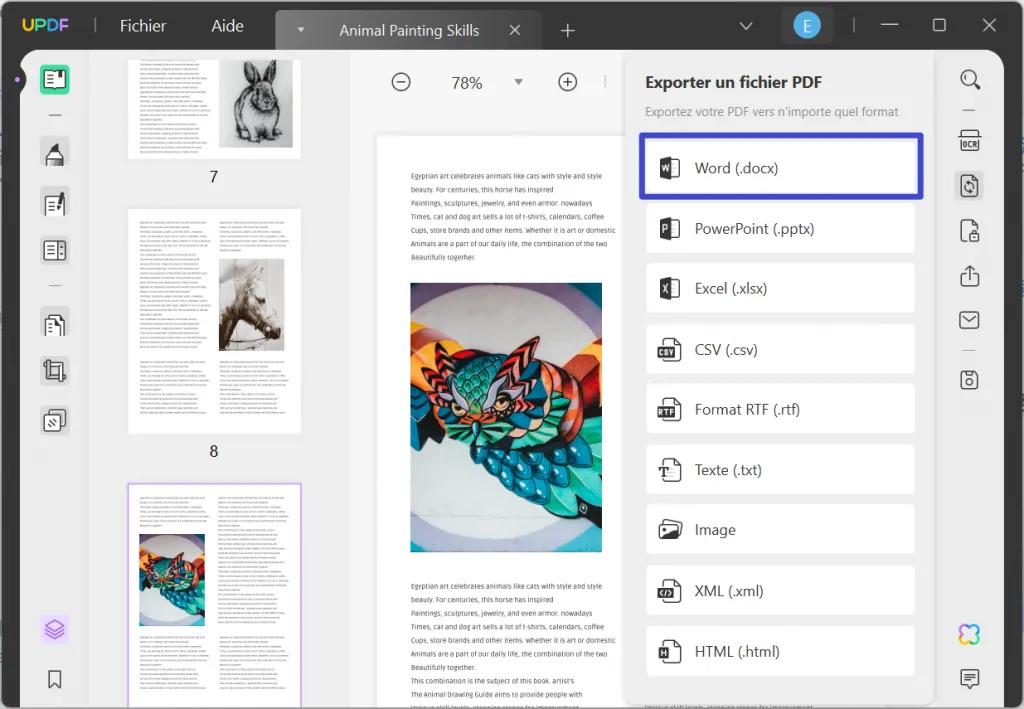Screen dimensions: 1024x709
Task: Open the Annotate highlighter tool
Action: 54,153
